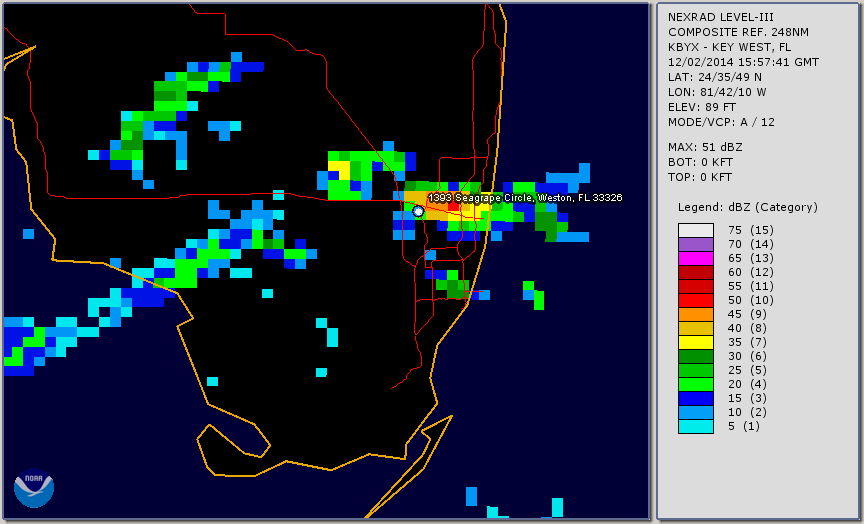
Task: Select the 60 dBZ dark red swatch
Action: pos(695,272)
